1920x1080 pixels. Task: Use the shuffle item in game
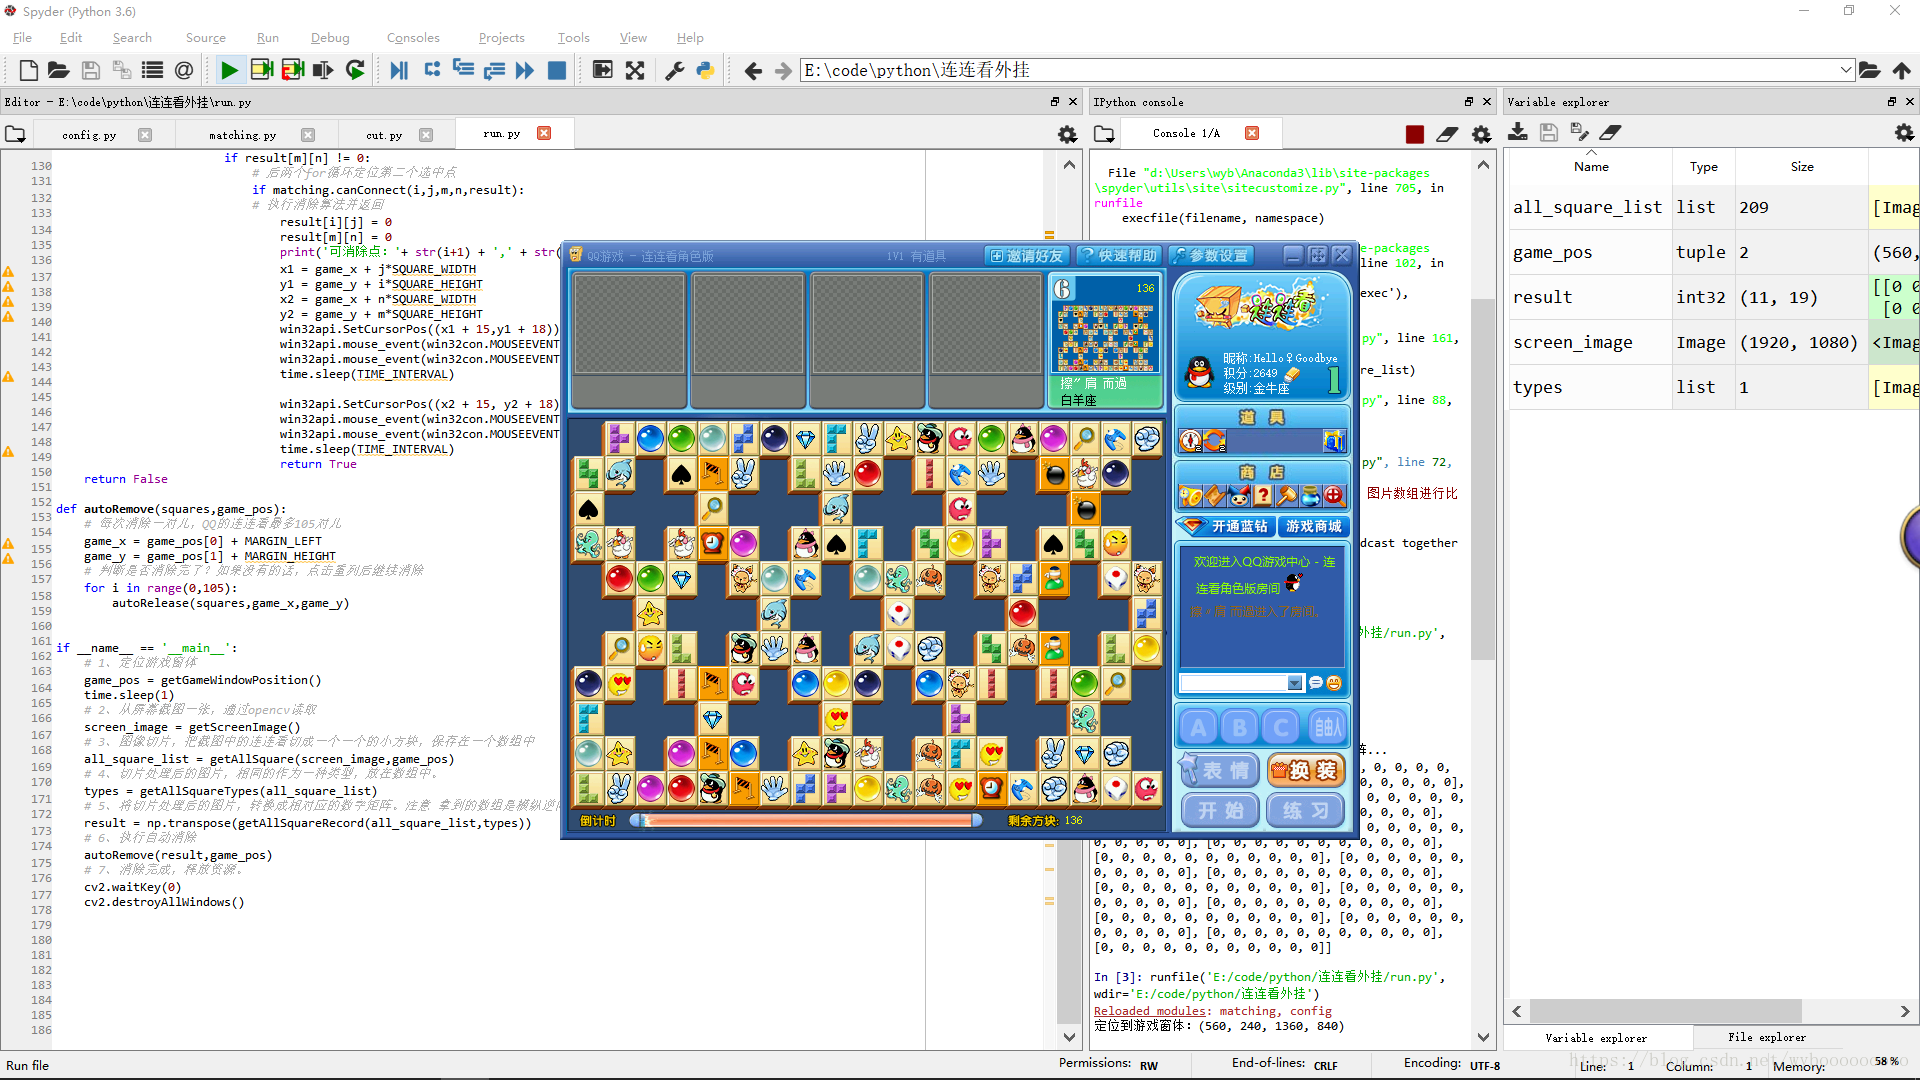click(1215, 441)
